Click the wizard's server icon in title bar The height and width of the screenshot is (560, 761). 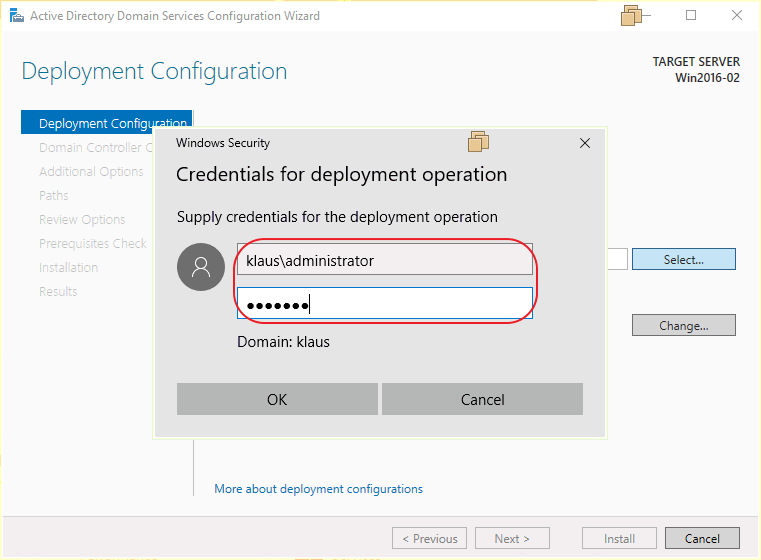point(16,16)
